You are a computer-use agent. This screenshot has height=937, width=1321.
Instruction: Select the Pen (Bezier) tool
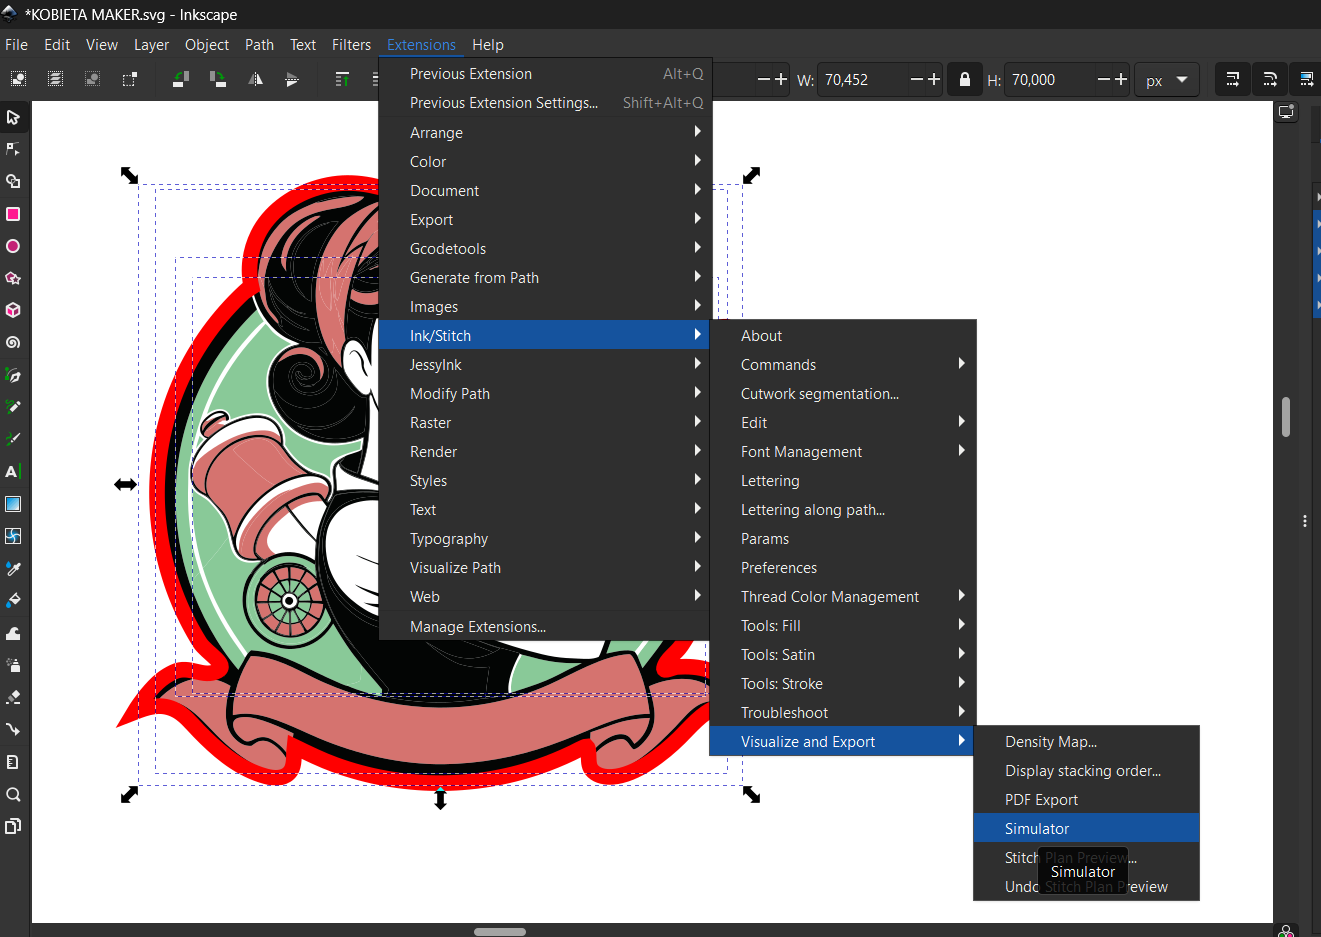coord(13,375)
